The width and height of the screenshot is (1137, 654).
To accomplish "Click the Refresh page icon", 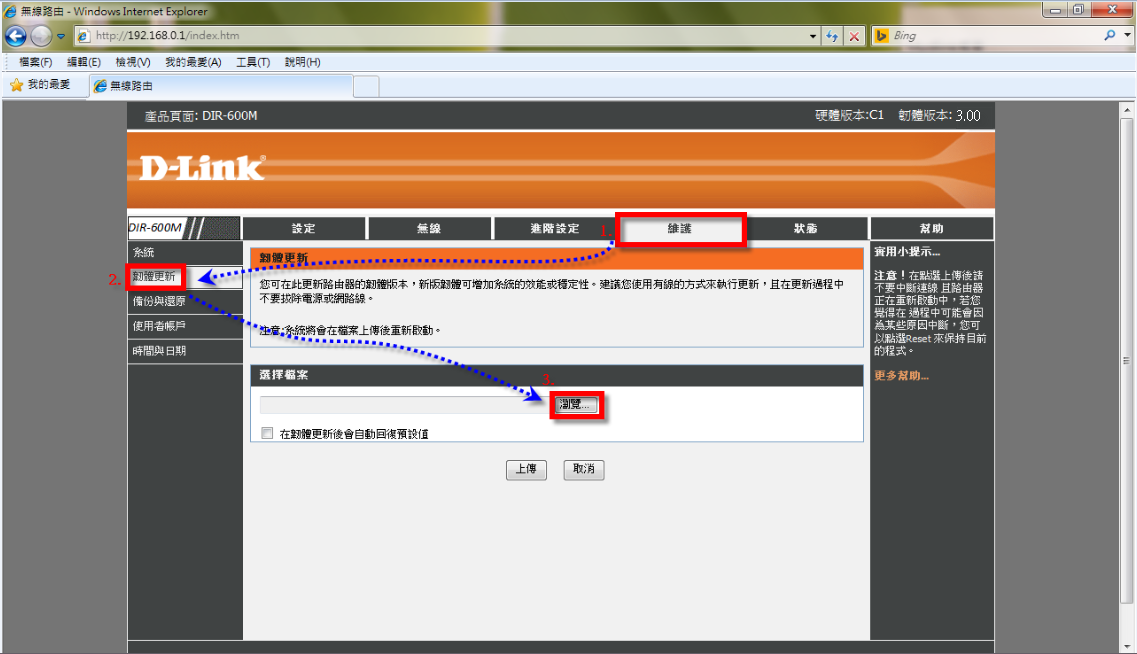I will (832, 36).
